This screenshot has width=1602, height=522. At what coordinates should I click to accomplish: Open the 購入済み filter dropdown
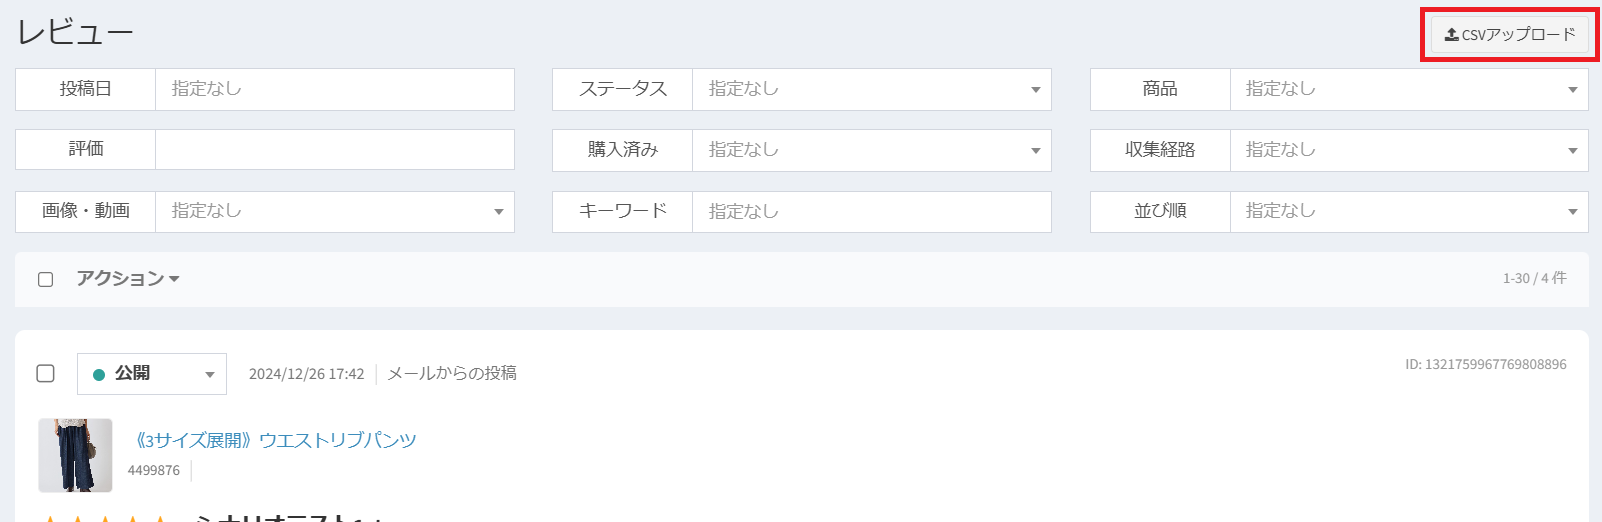[871, 150]
